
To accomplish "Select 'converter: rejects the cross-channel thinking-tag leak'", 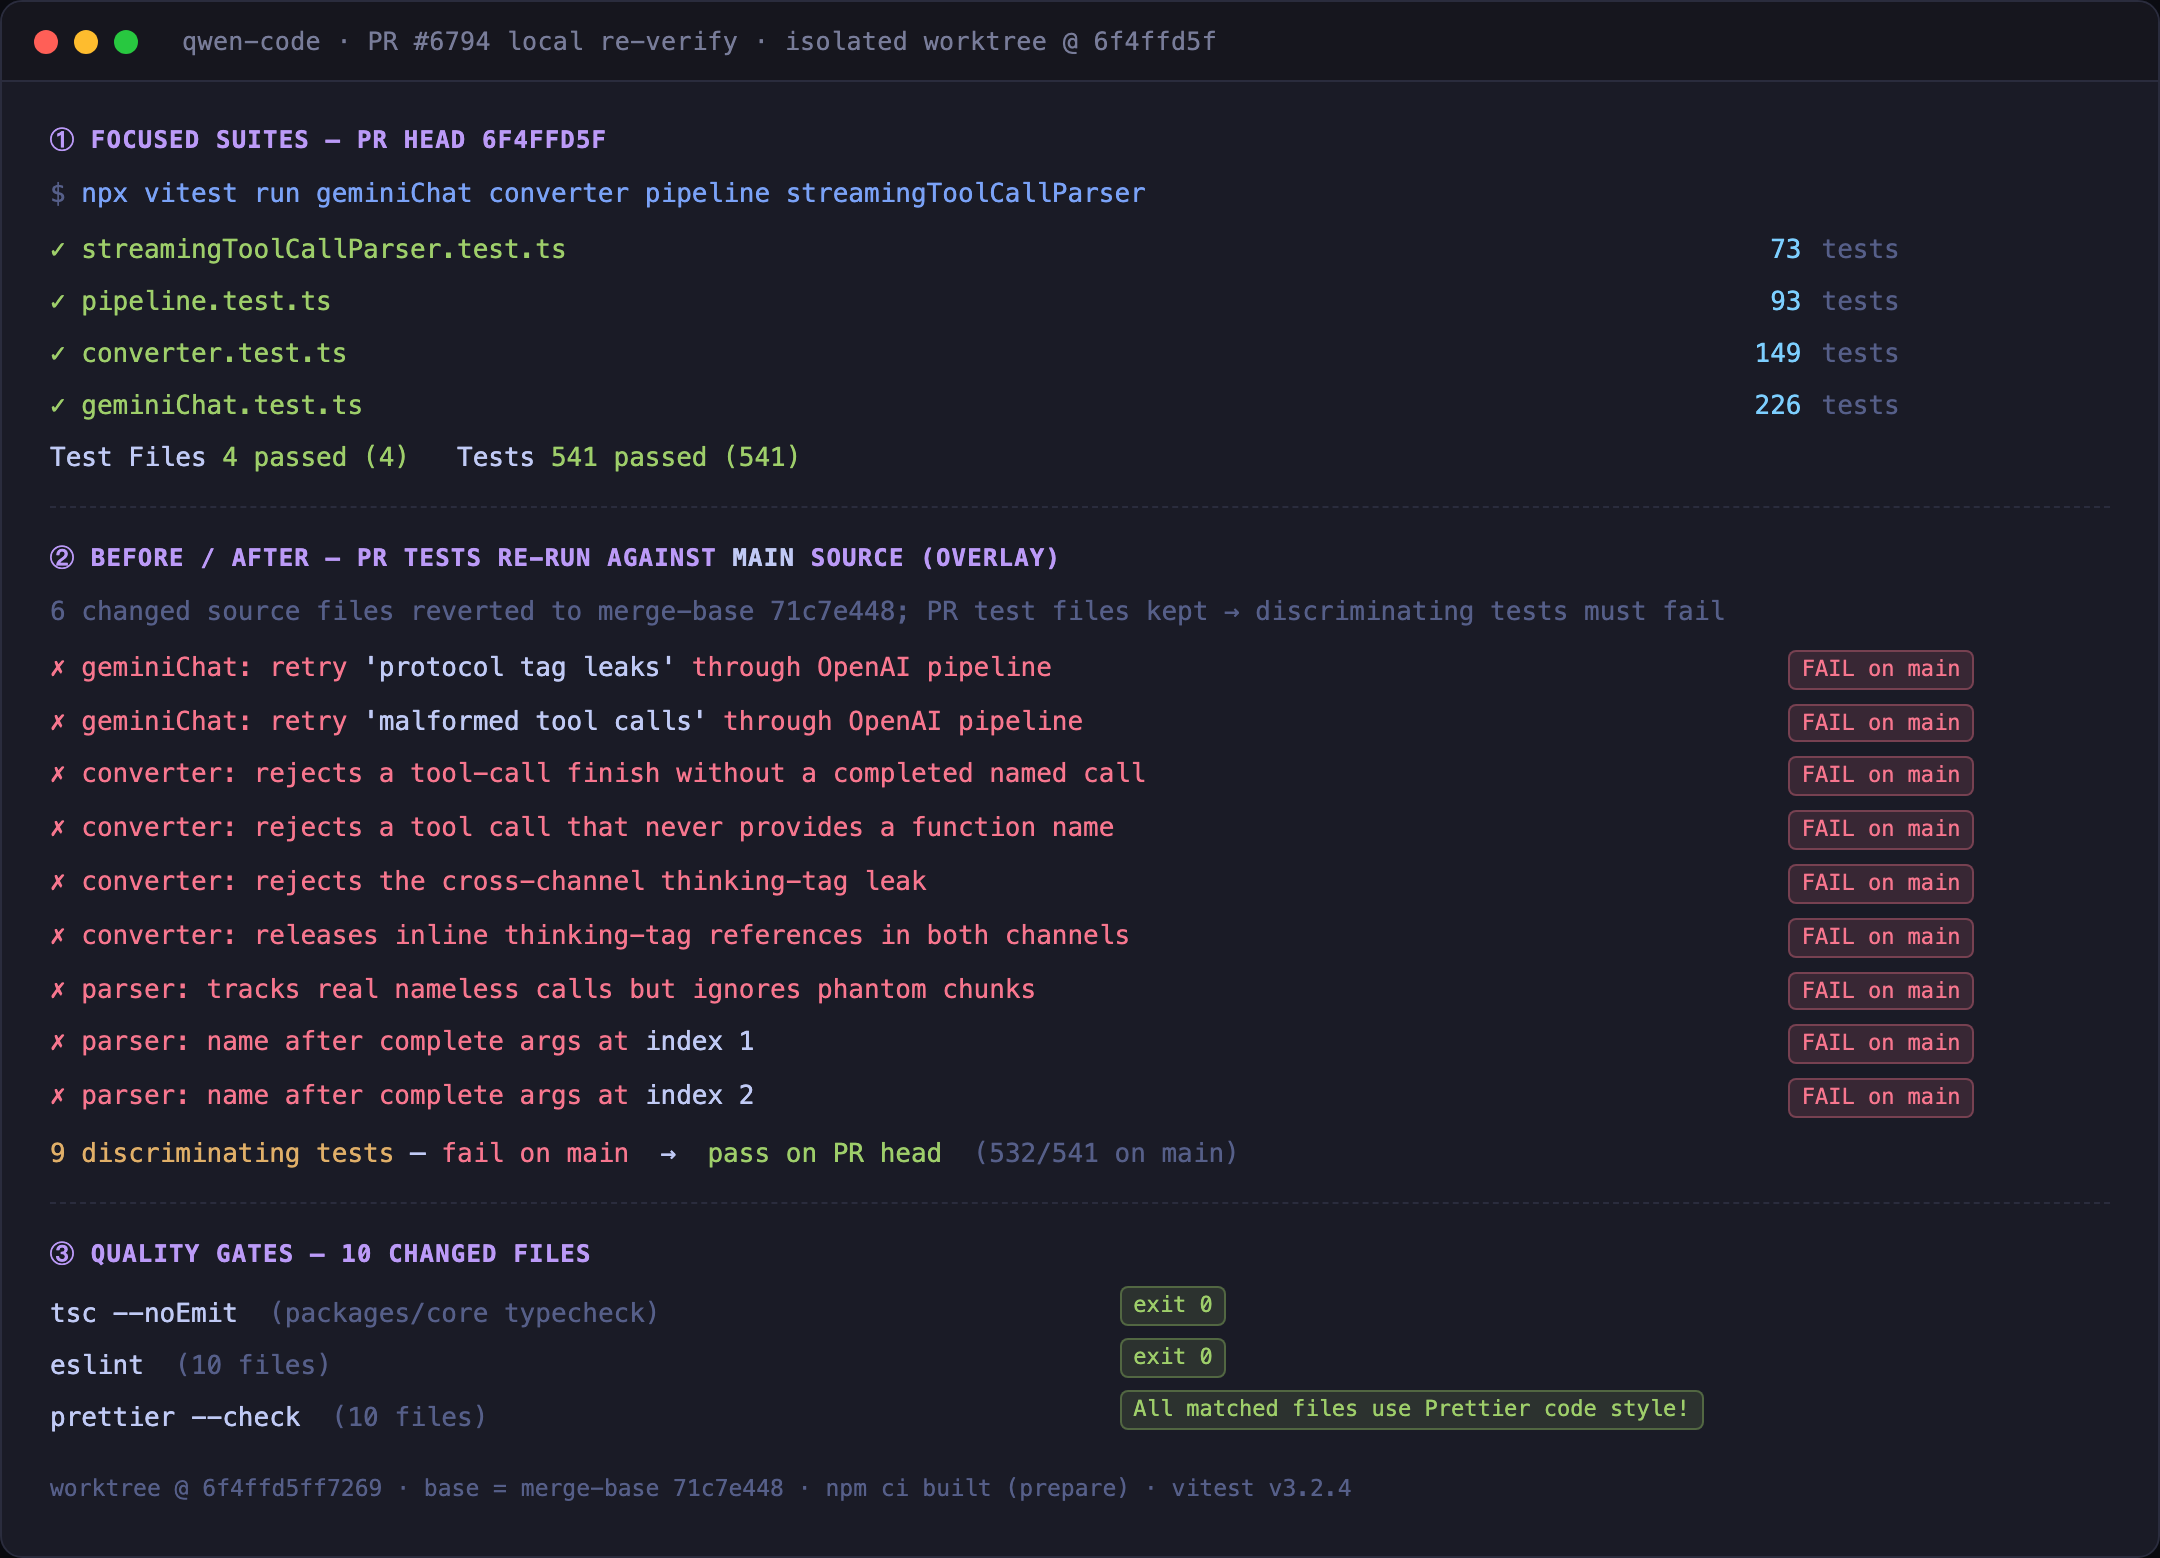I will click(x=504, y=881).
